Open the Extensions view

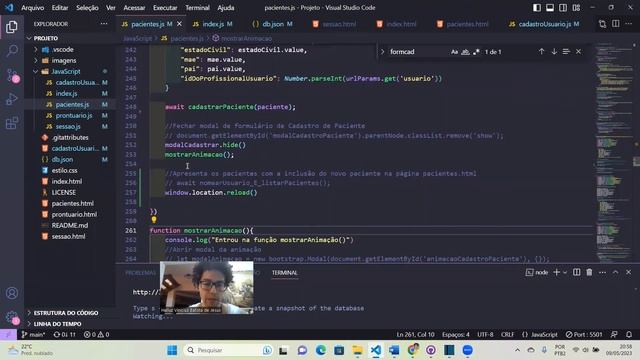(12, 123)
